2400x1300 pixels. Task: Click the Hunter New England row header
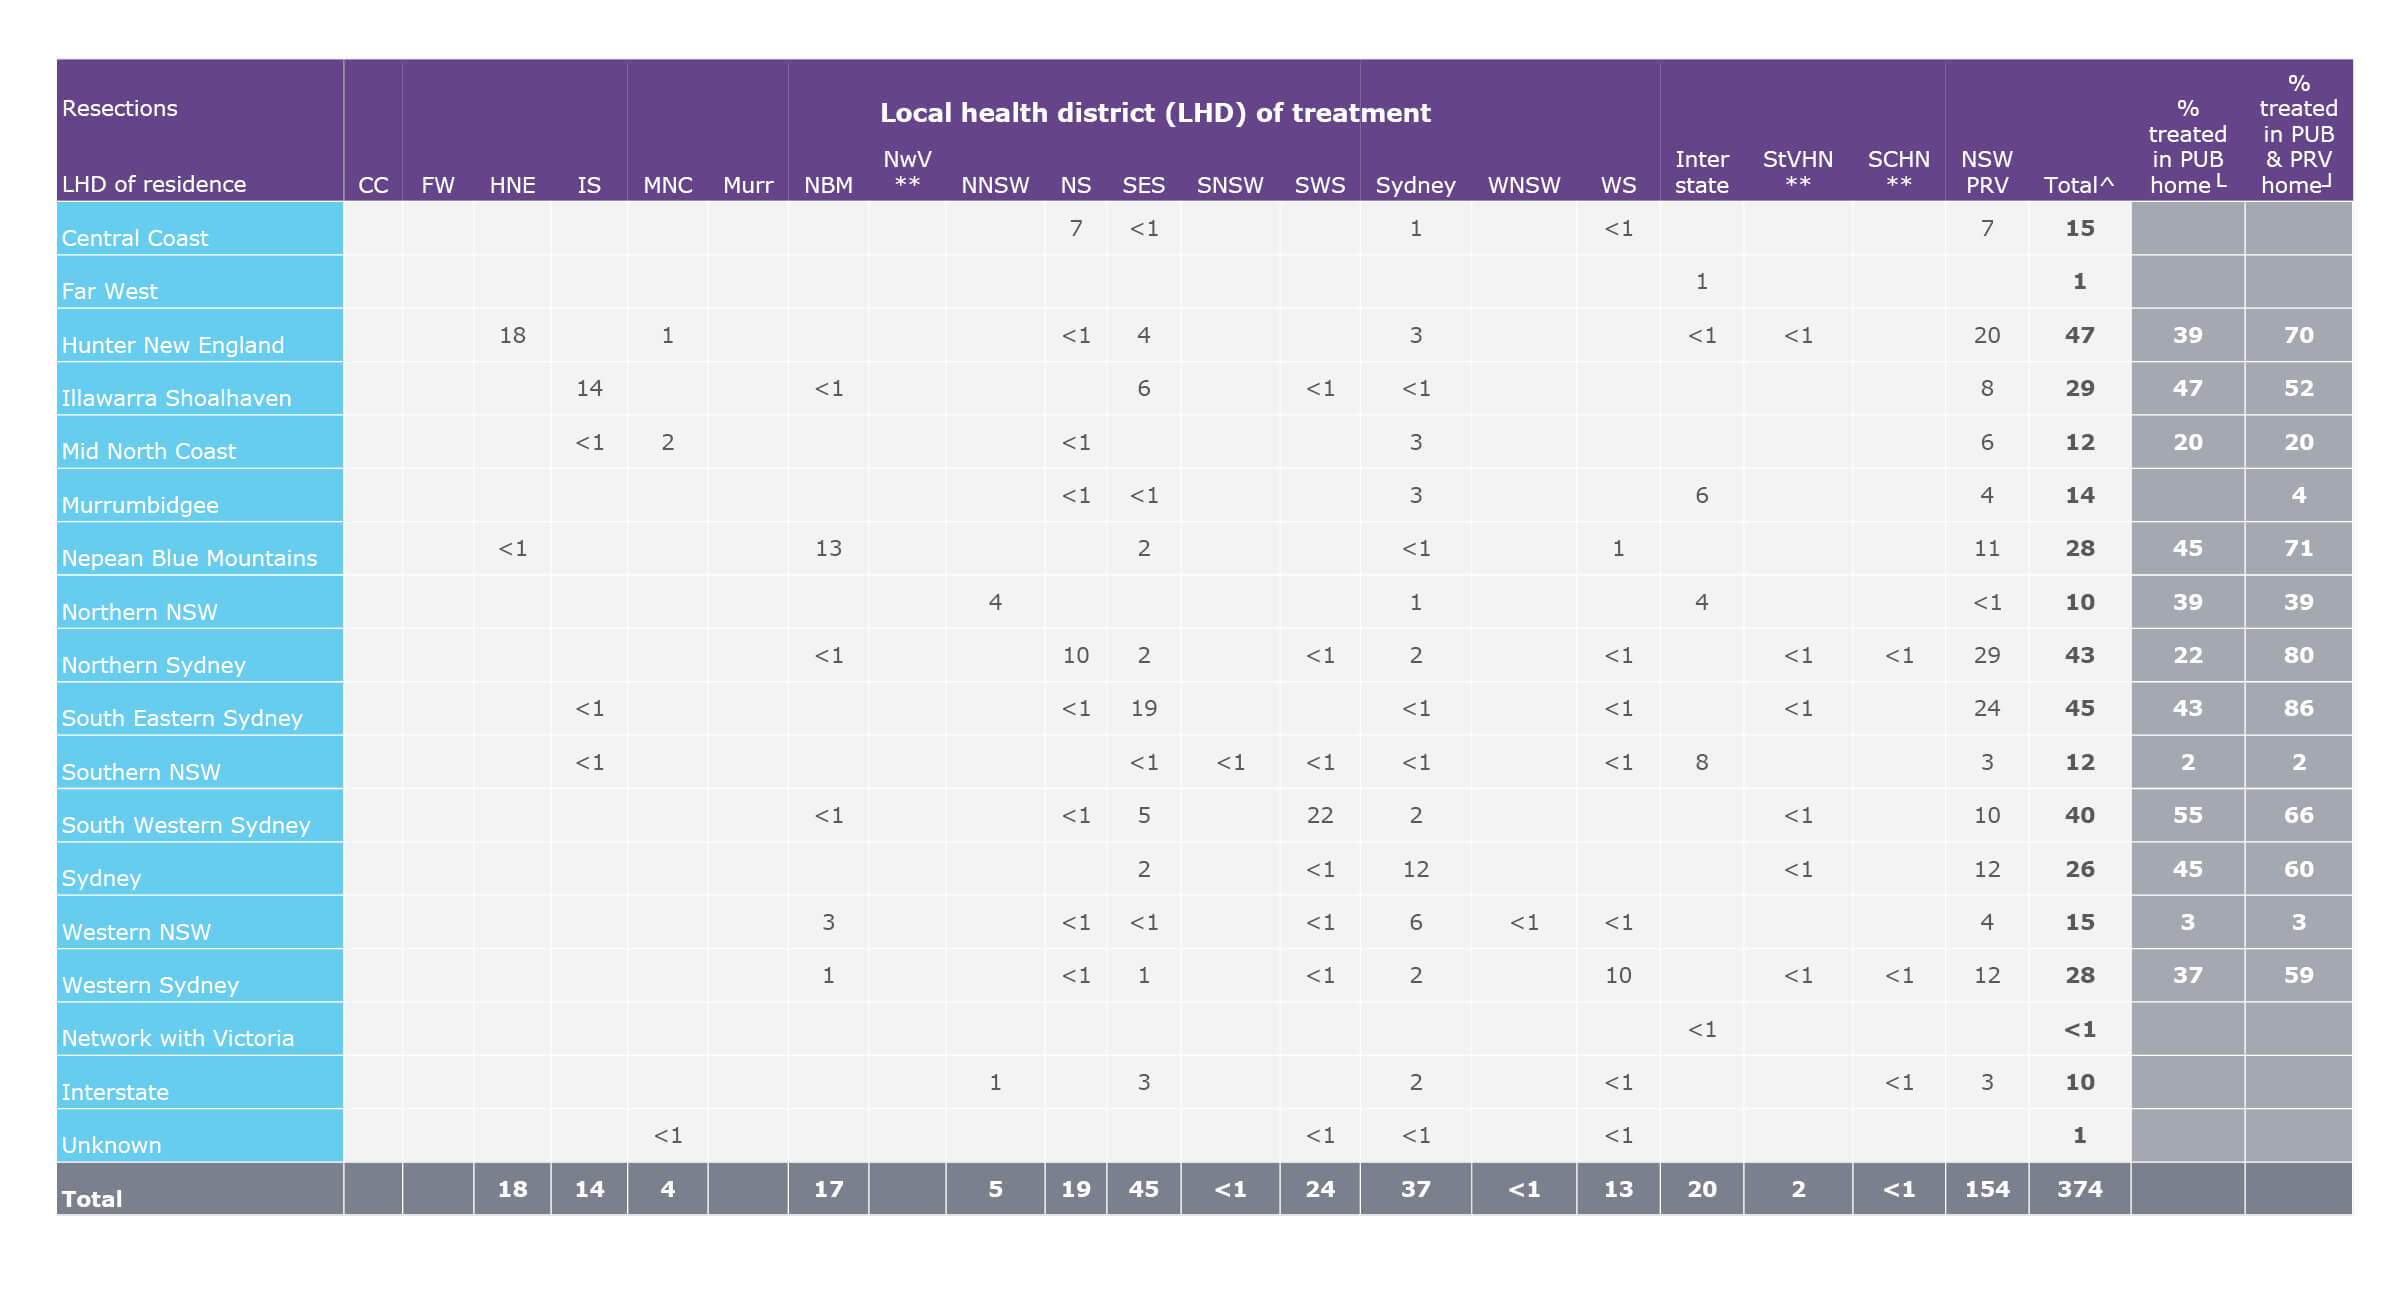click(172, 345)
